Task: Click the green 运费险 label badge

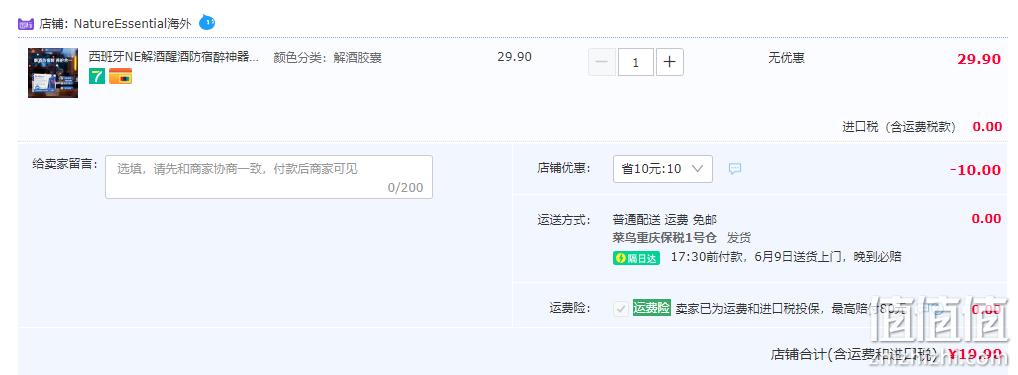Action: (651, 308)
